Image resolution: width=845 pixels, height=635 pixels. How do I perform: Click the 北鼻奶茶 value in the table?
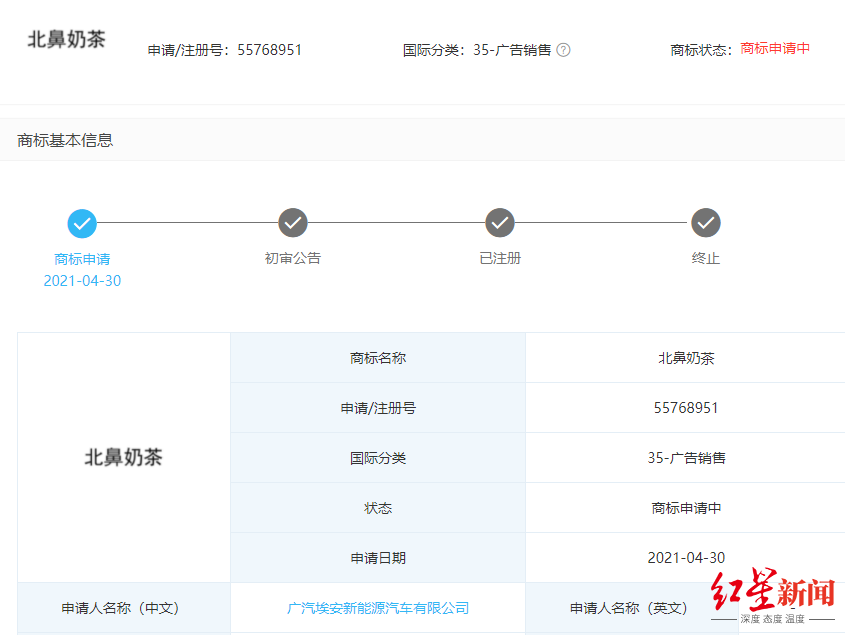(686, 358)
